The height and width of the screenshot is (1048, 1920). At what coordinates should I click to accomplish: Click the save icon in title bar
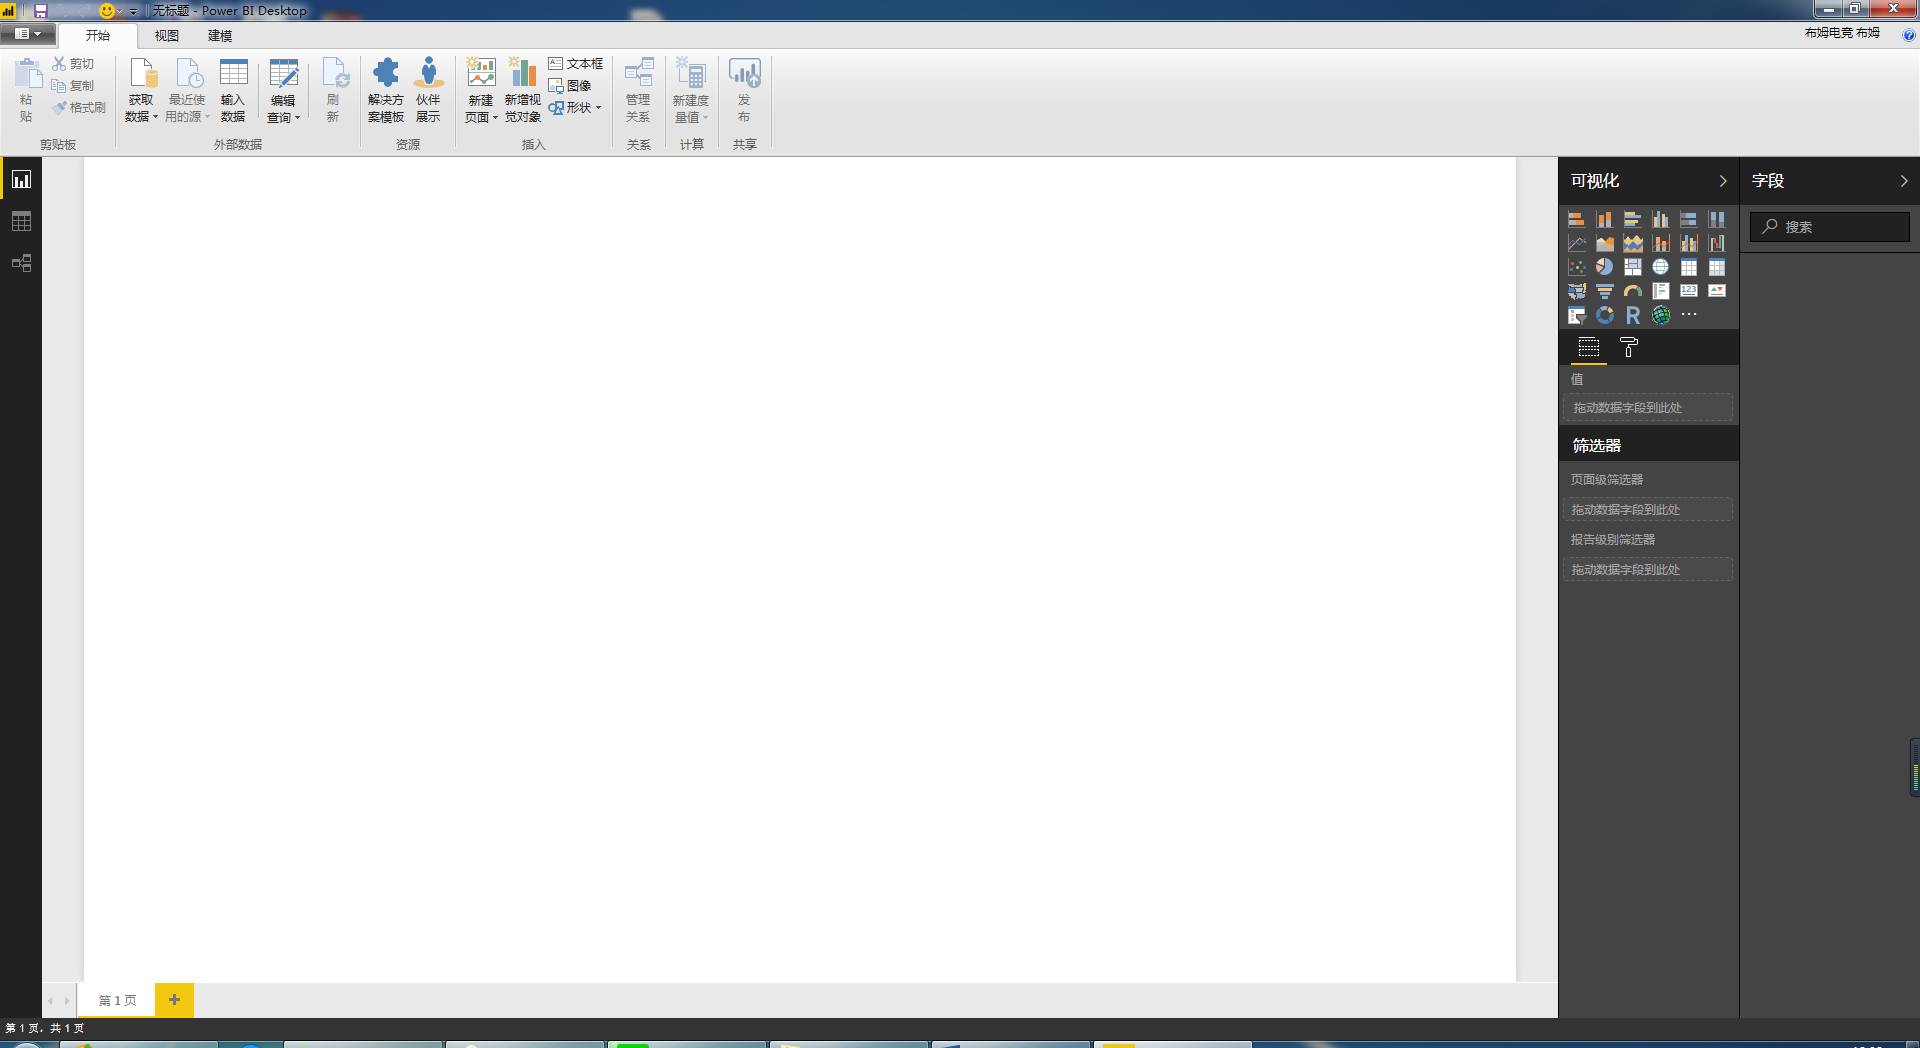(x=41, y=11)
